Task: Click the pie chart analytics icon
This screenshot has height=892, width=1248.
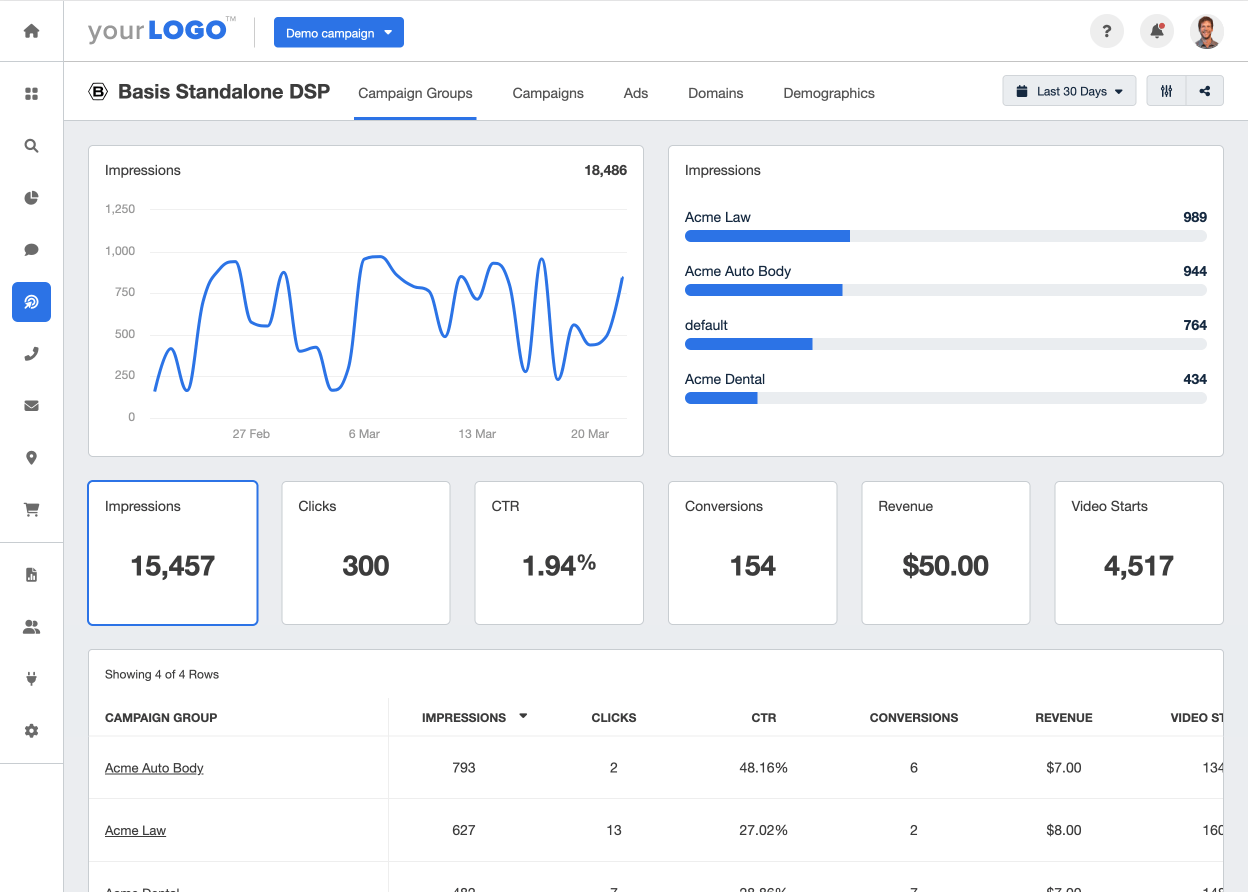Action: click(x=31, y=198)
